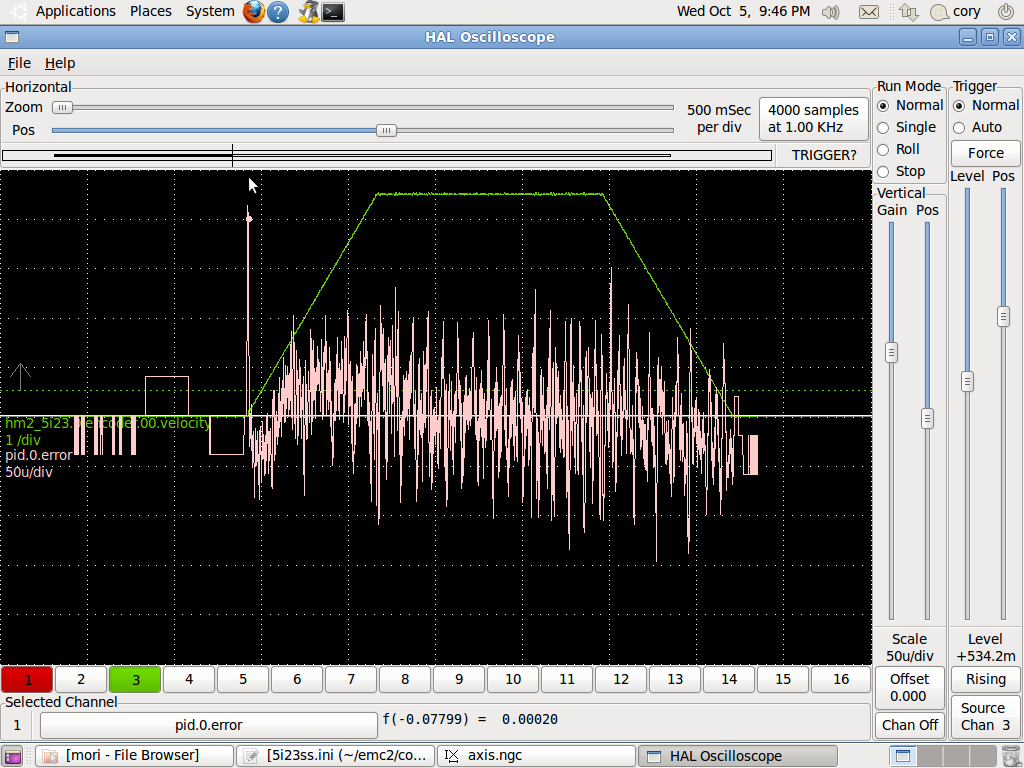Click the clock Wed Oct 5, 9:46 PM
Image resolution: width=1024 pixels, height=768 pixels.
(743, 11)
